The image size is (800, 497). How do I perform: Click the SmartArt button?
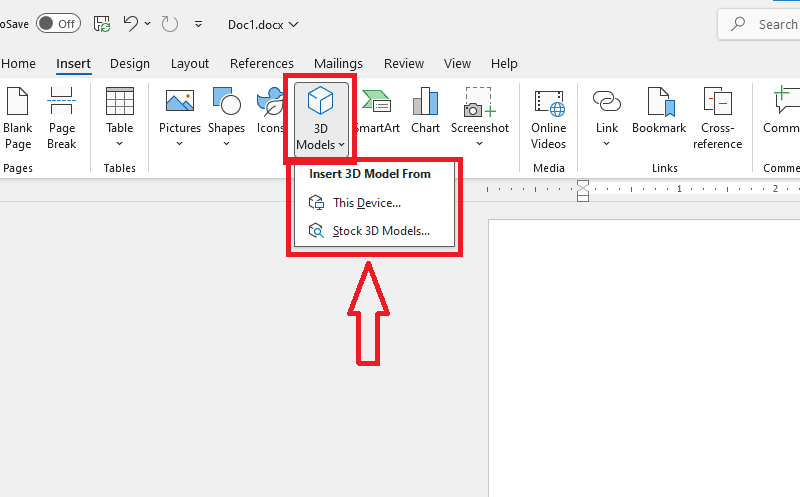pyautogui.click(x=378, y=111)
